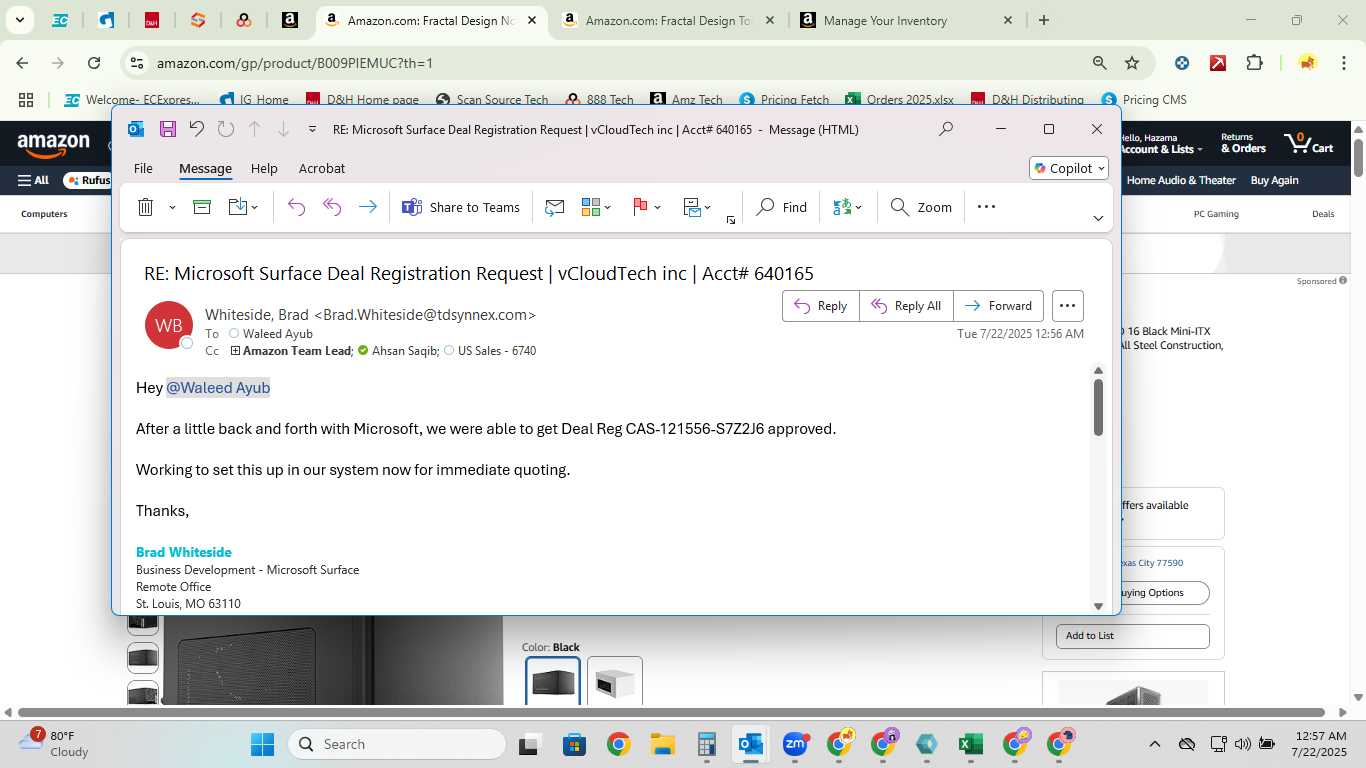Open the Translate dropdown icon

pyautogui.click(x=847, y=207)
